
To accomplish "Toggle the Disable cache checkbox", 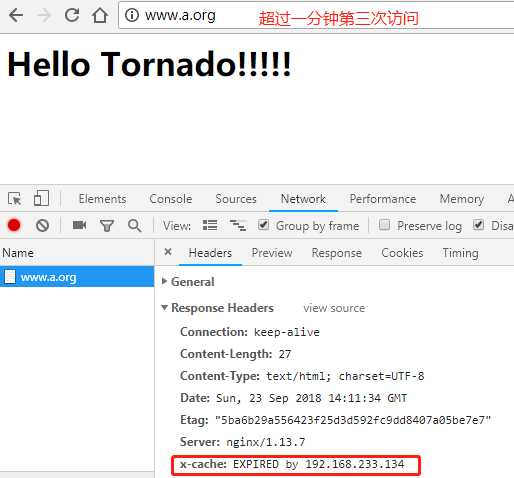I will coord(478,225).
